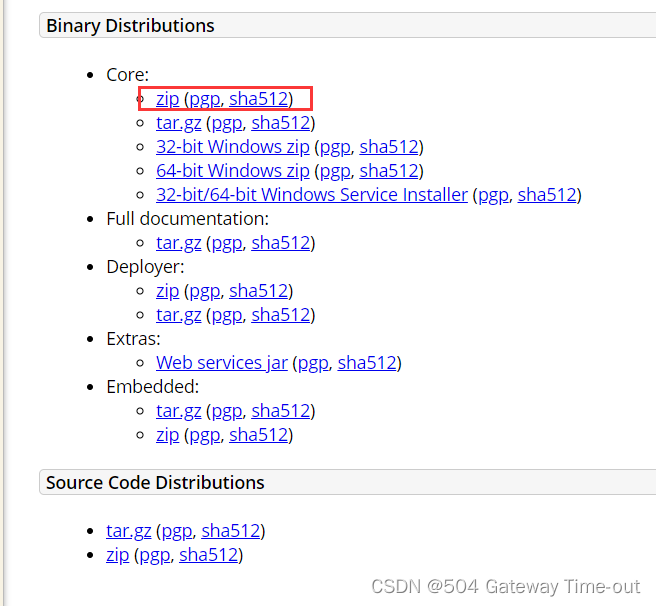Image resolution: width=656 pixels, height=606 pixels.
Task: Download the source code zip
Action: (117, 555)
